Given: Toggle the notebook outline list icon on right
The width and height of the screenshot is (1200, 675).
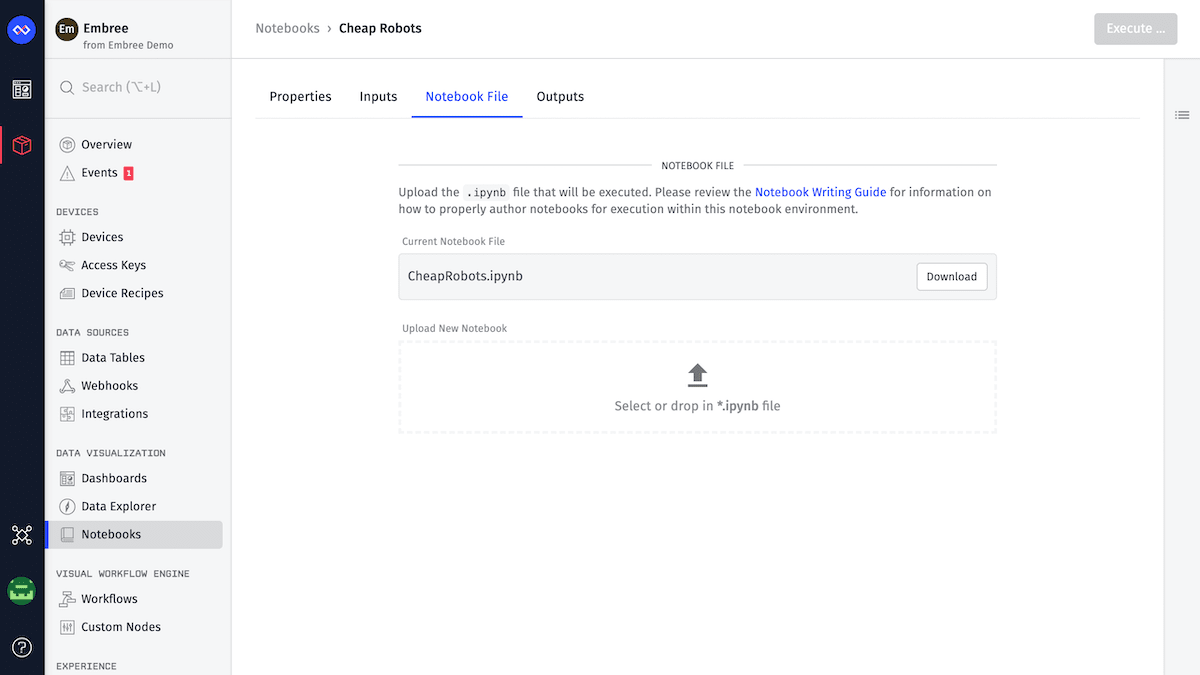Looking at the screenshot, I should [x=1182, y=115].
